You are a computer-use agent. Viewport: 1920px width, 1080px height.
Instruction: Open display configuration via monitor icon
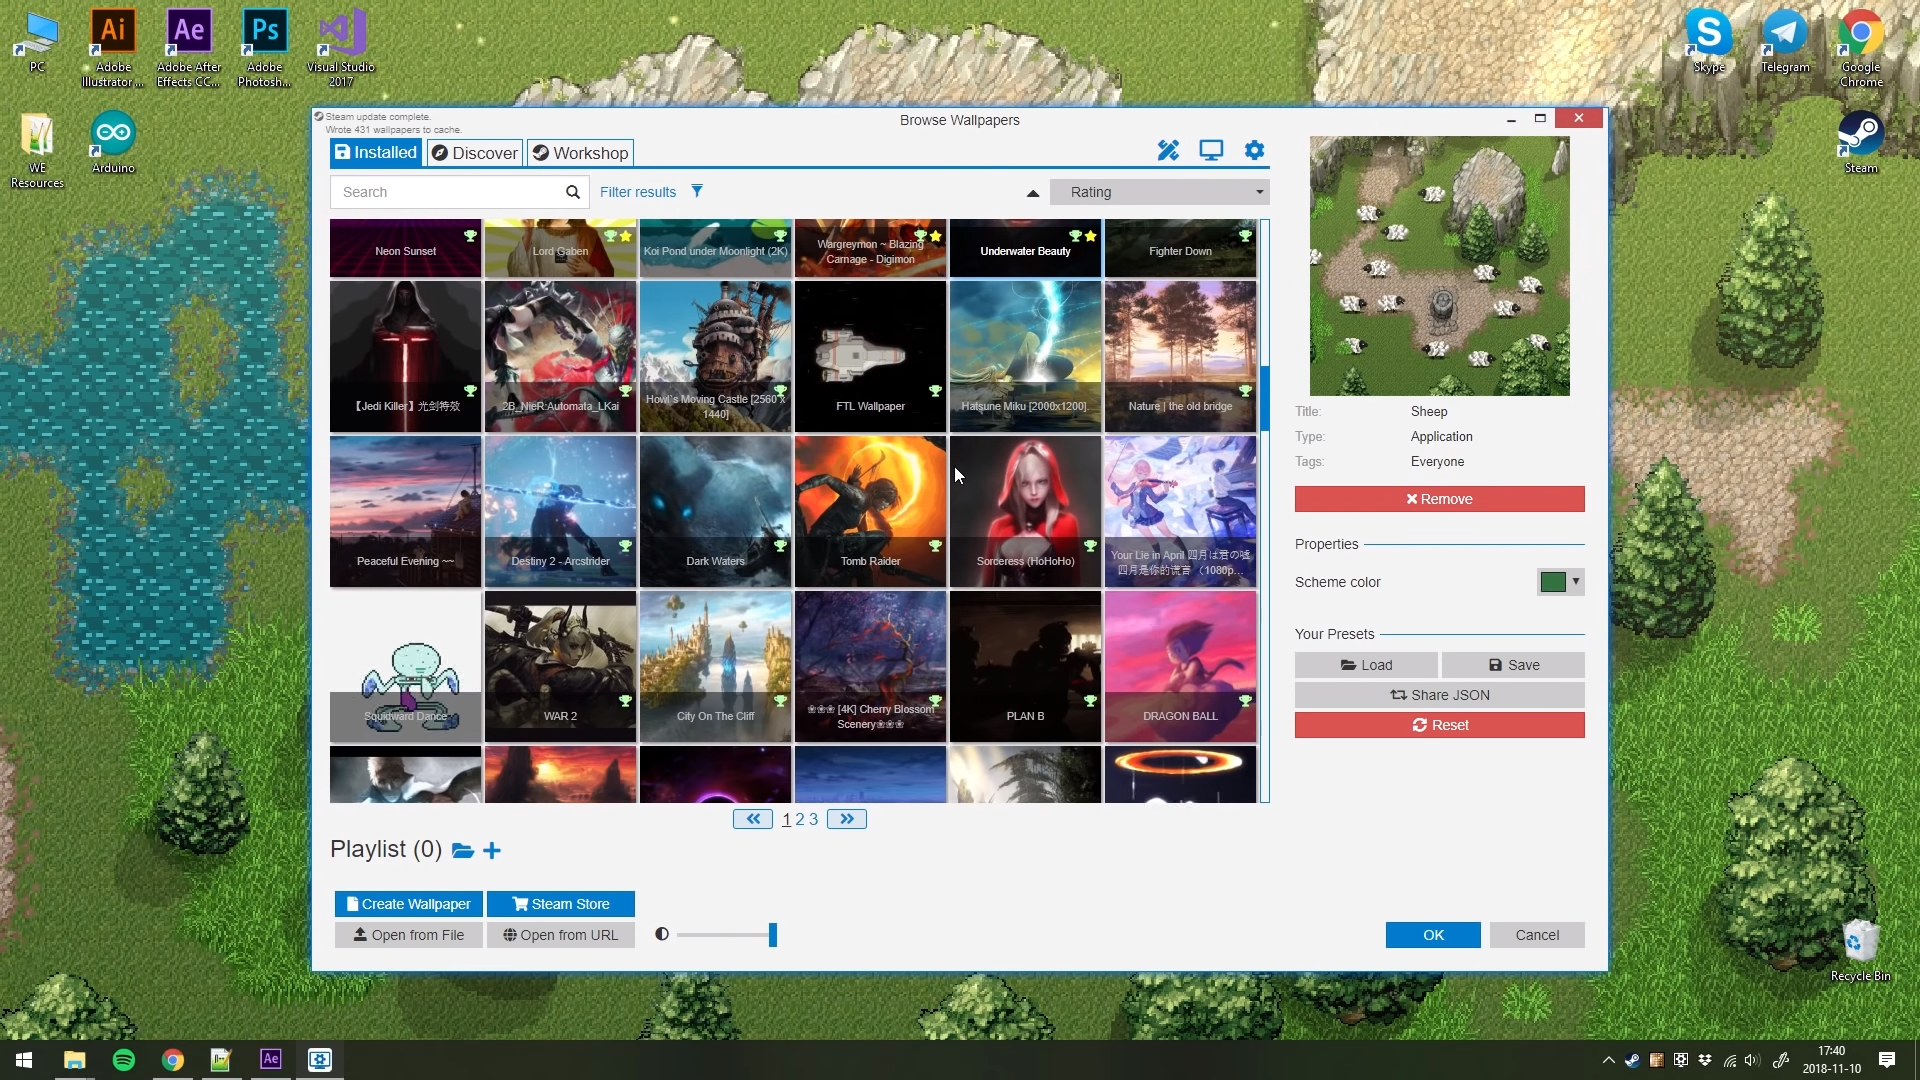[1211, 150]
